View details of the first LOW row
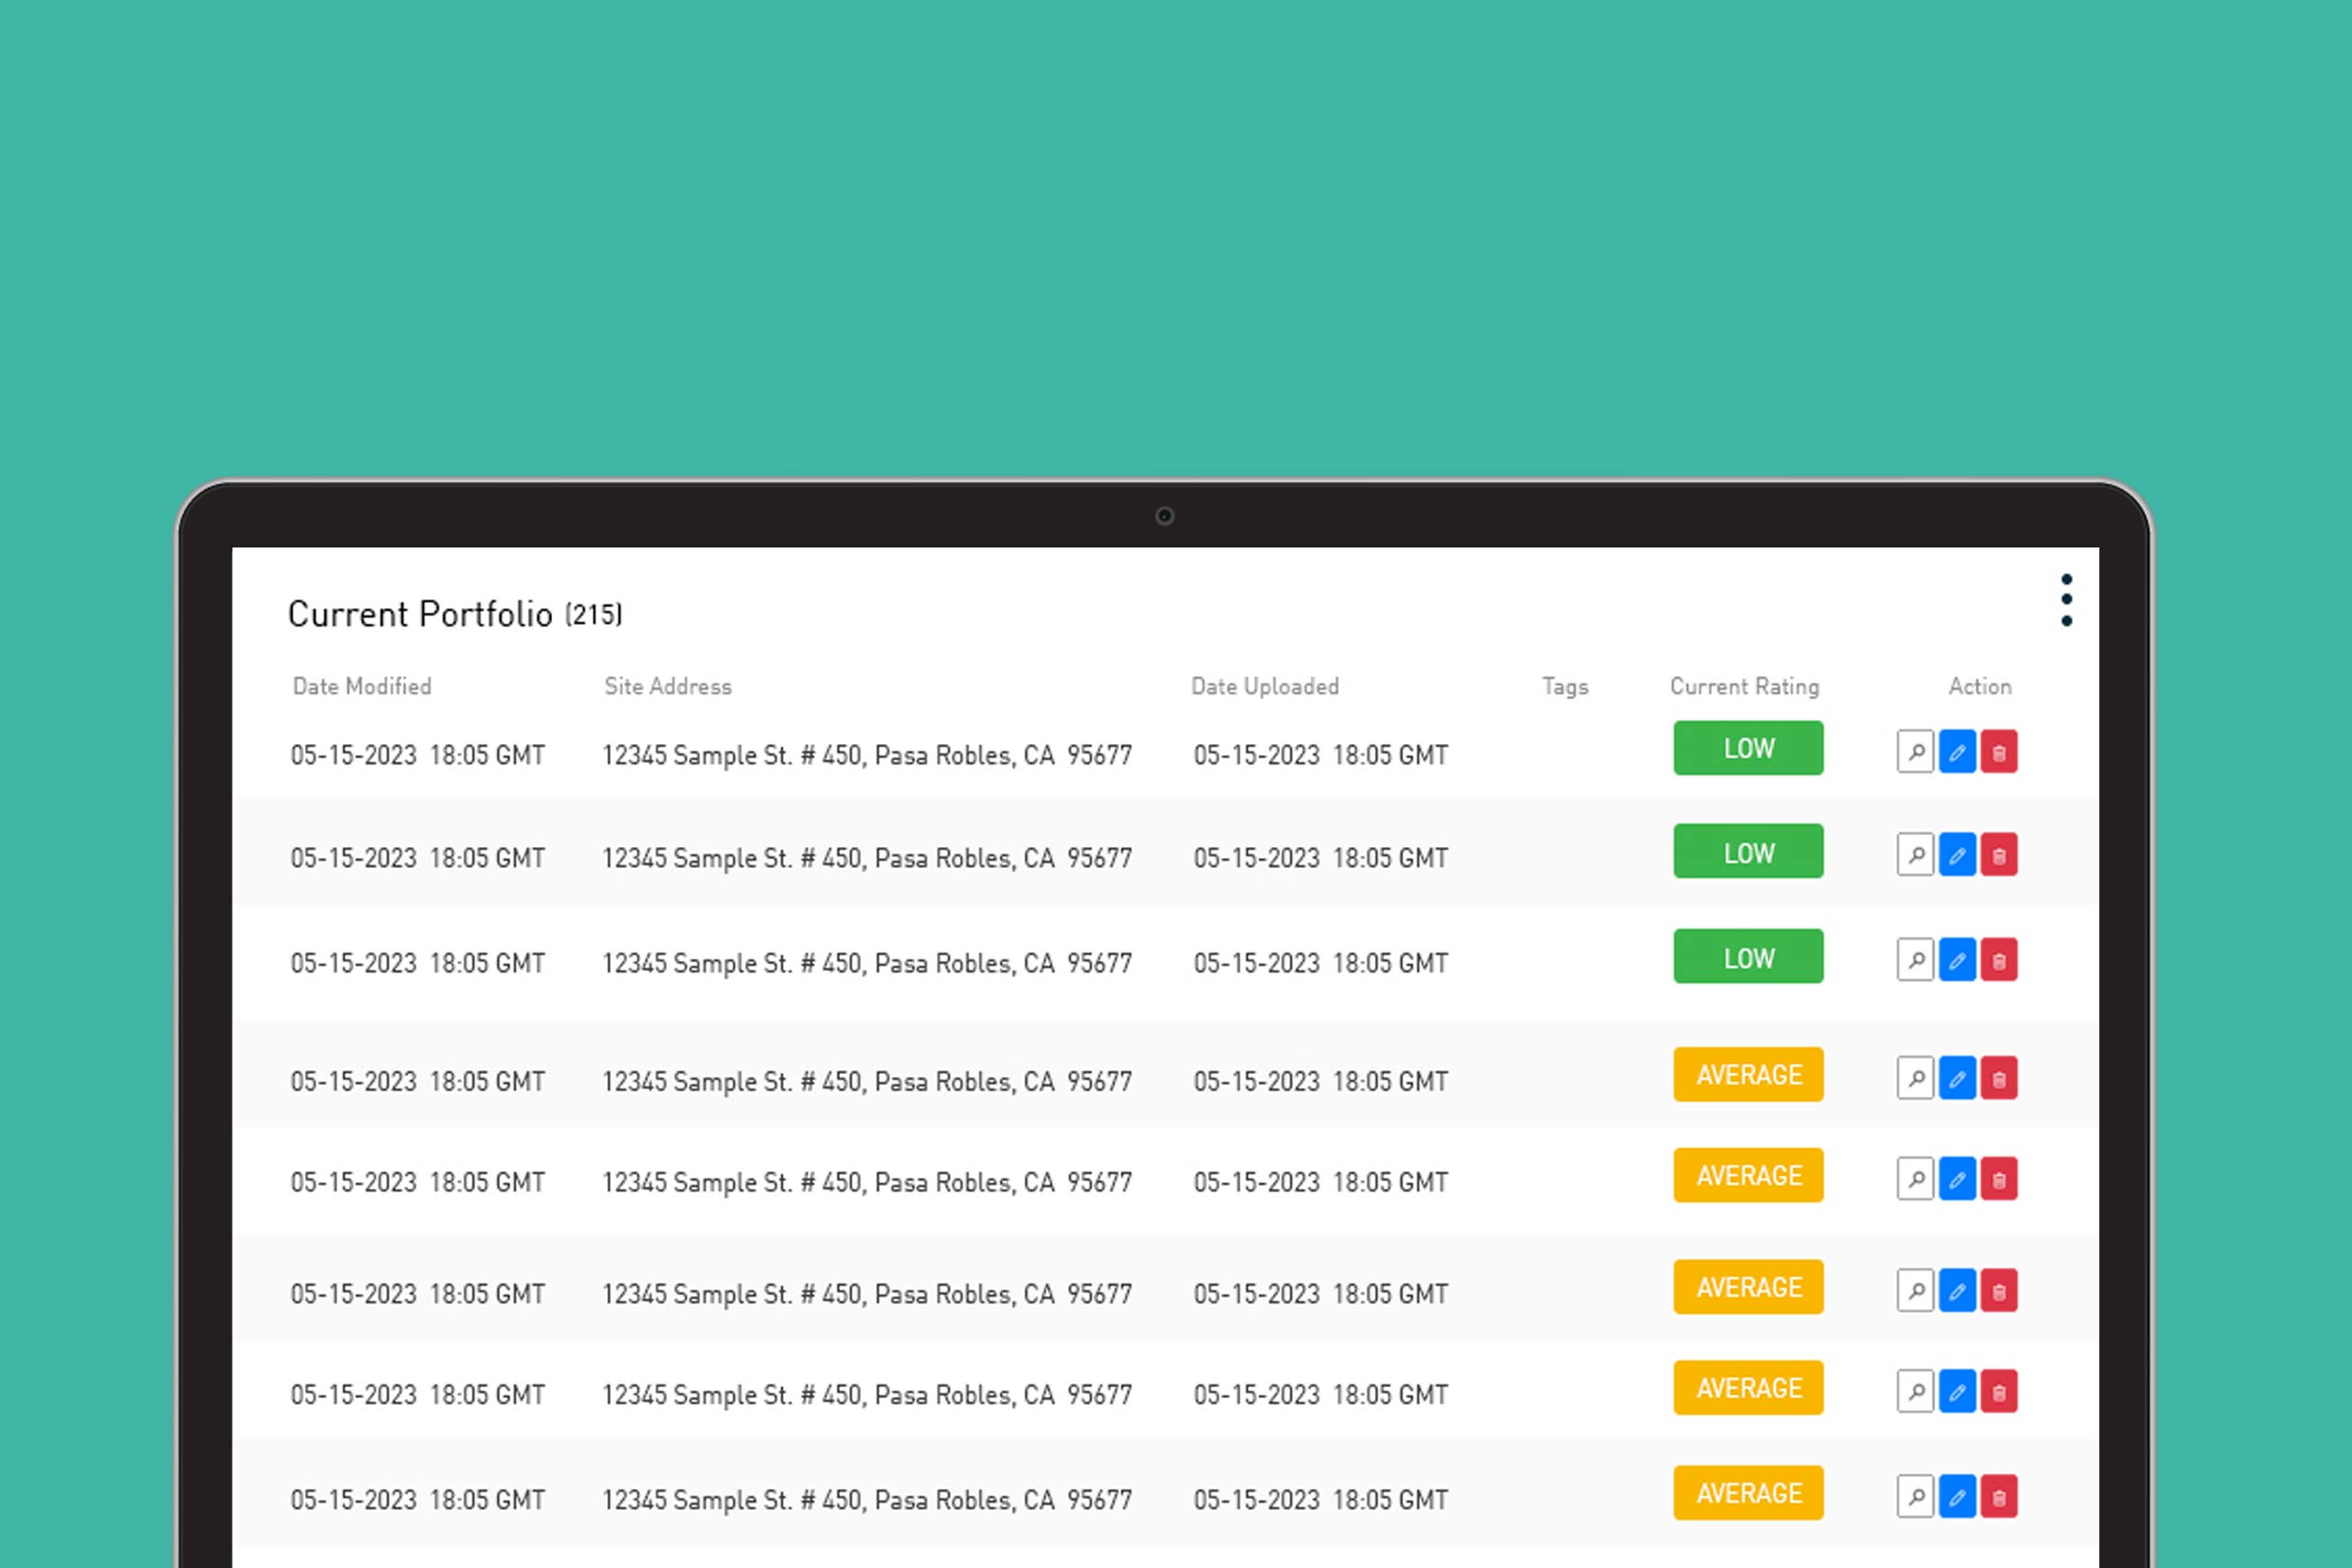Viewport: 2352px width, 1568px height. click(1915, 752)
